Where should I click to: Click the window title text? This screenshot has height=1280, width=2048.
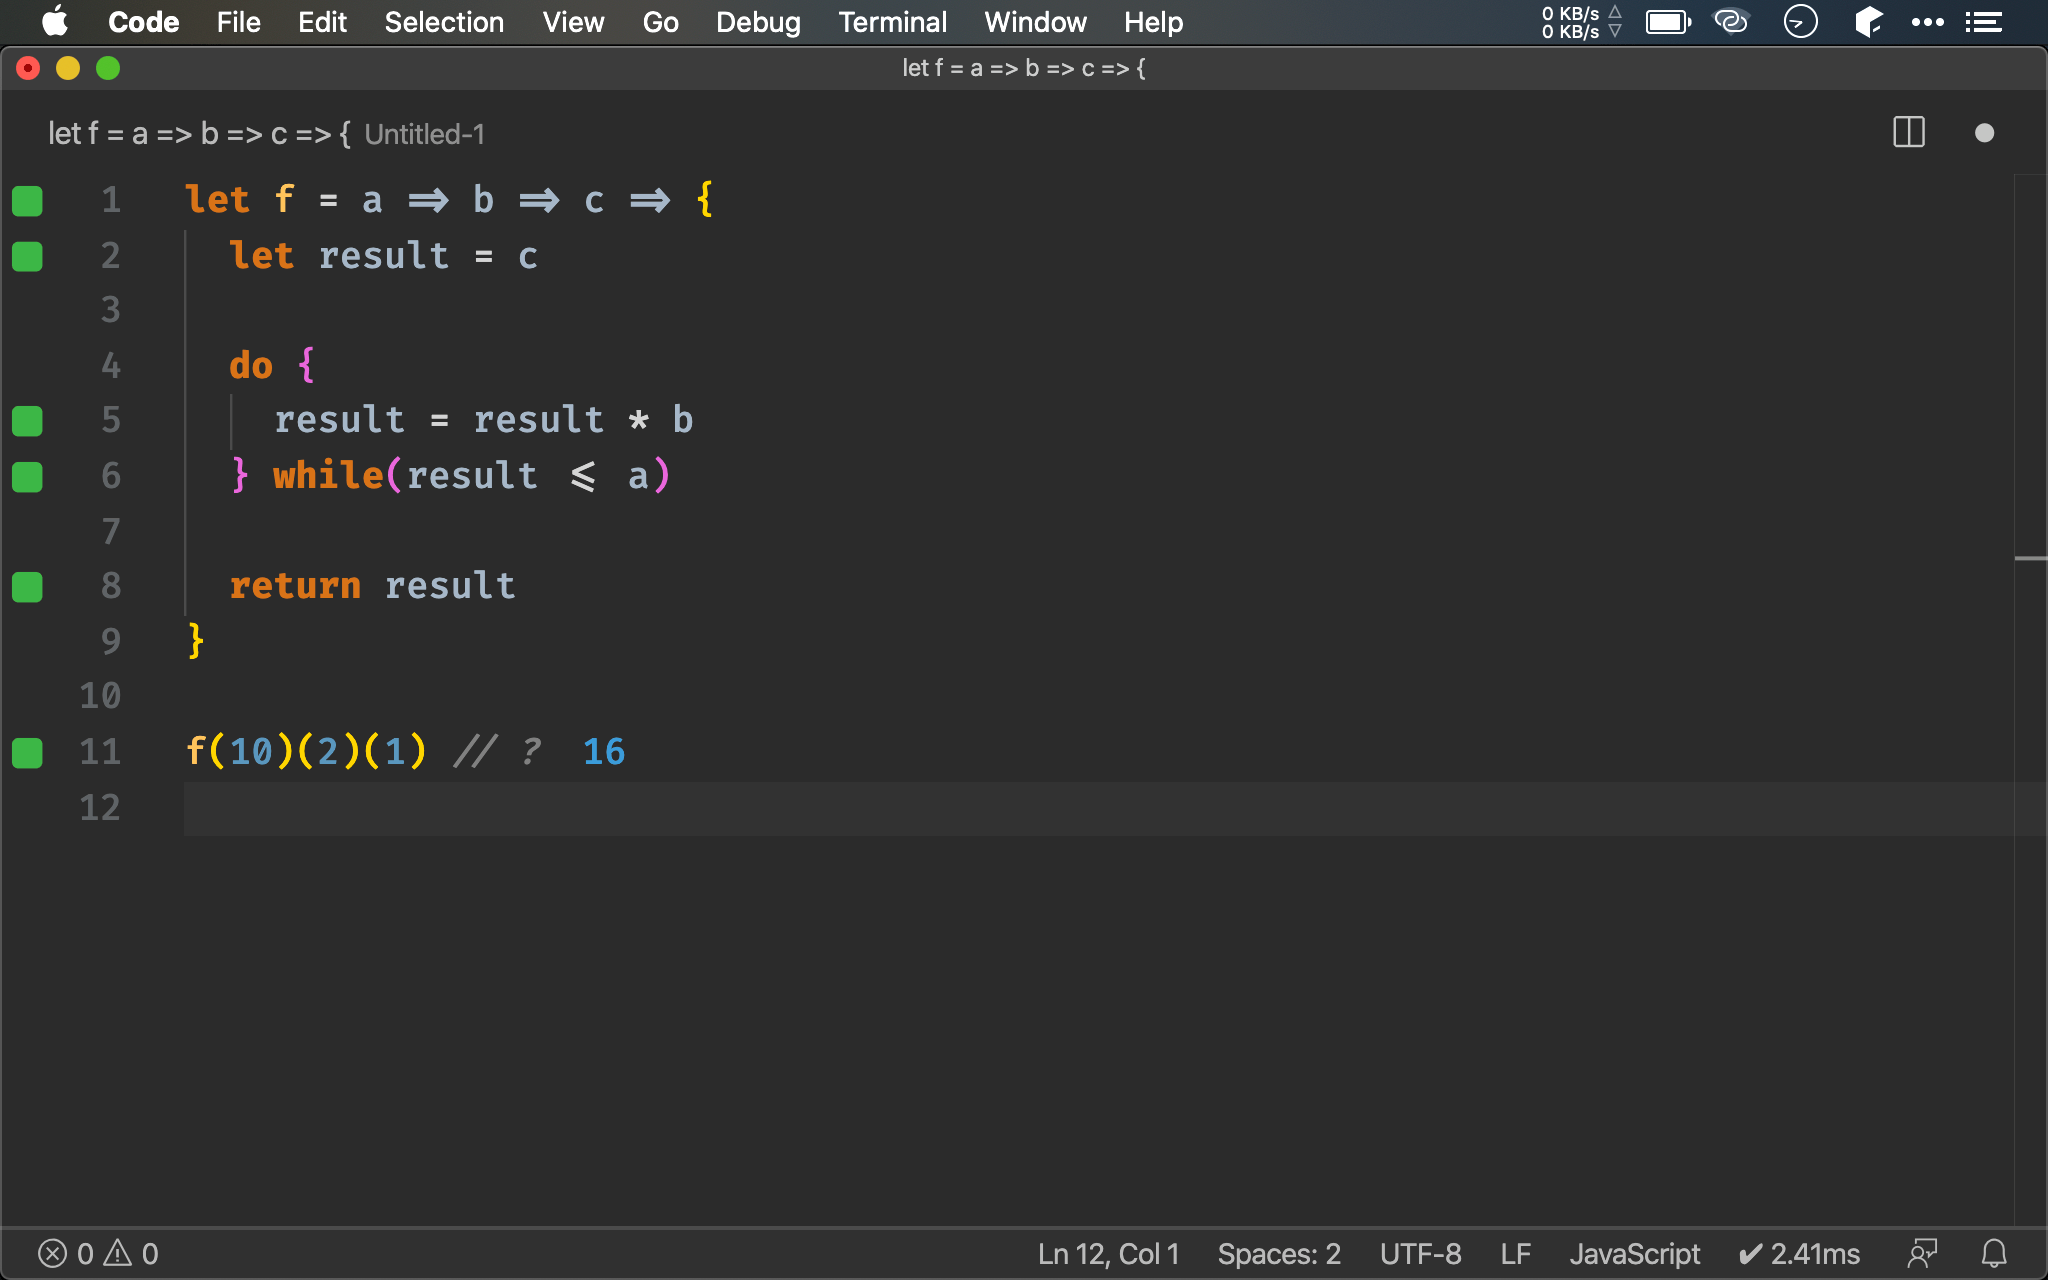(x=1024, y=68)
